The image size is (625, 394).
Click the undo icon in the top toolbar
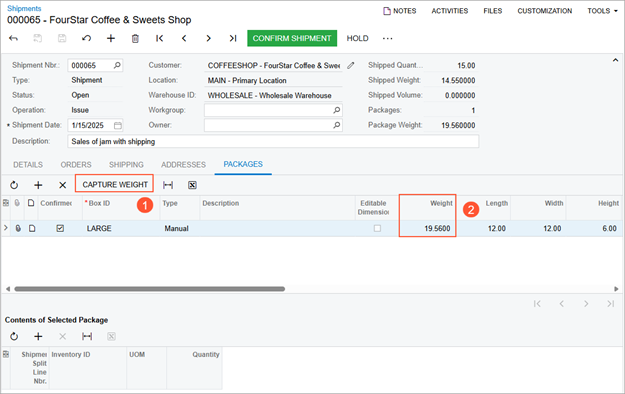point(86,38)
